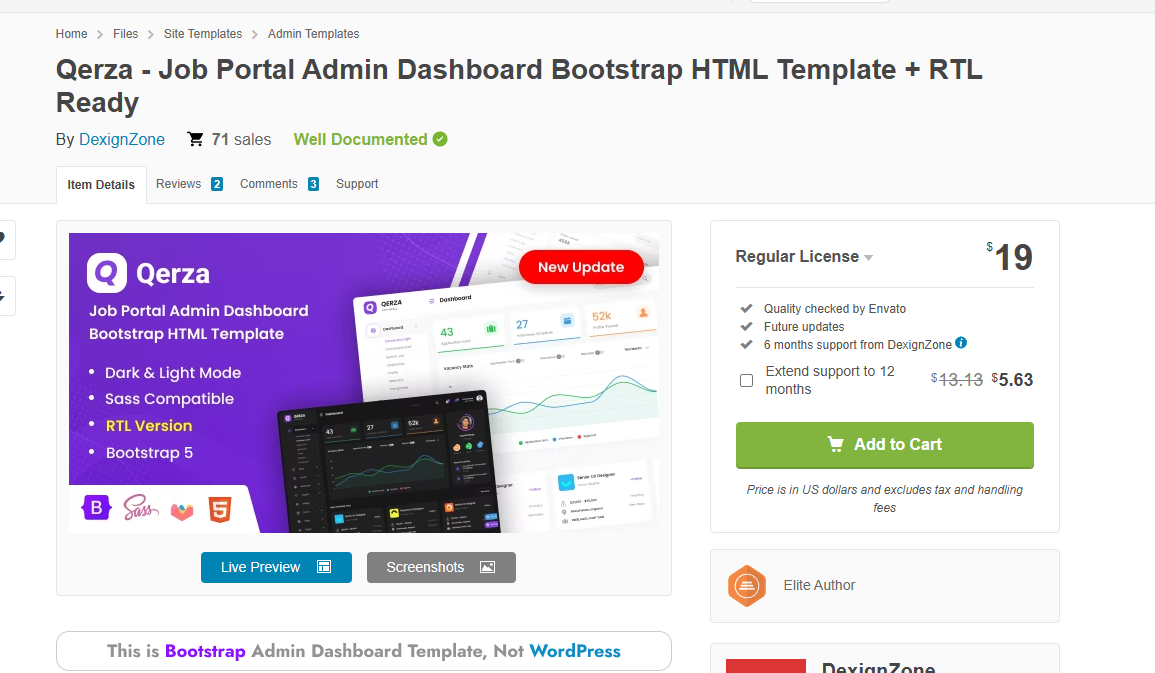Image resolution: width=1155 pixels, height=673 pixels.
Task: Click the New Update badge on the preview
Action: point(581,267)
